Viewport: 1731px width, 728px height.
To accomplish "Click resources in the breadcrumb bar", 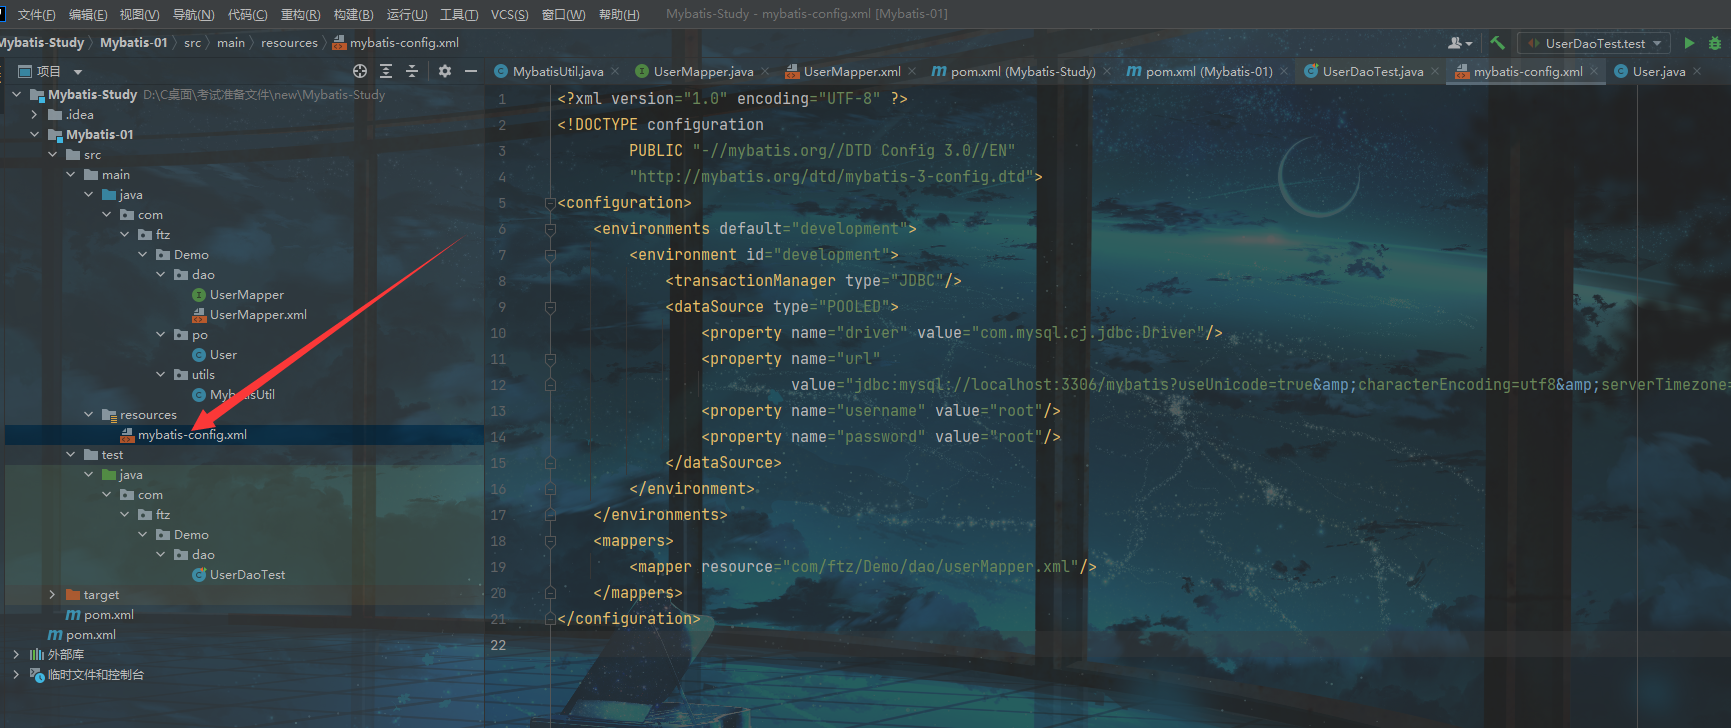I will pyautogui.click(x=289, y=43).
